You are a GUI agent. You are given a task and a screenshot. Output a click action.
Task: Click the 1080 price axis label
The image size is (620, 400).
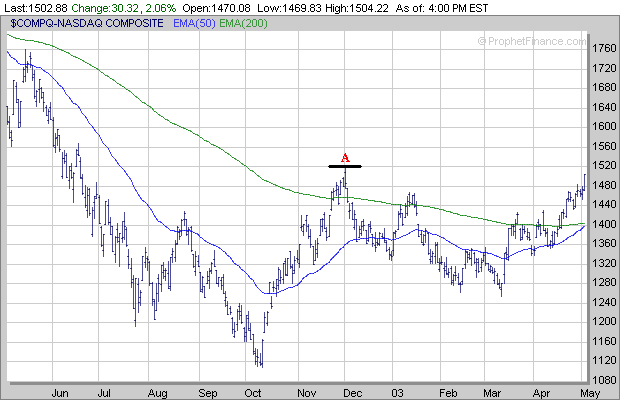tap(604, 380)
